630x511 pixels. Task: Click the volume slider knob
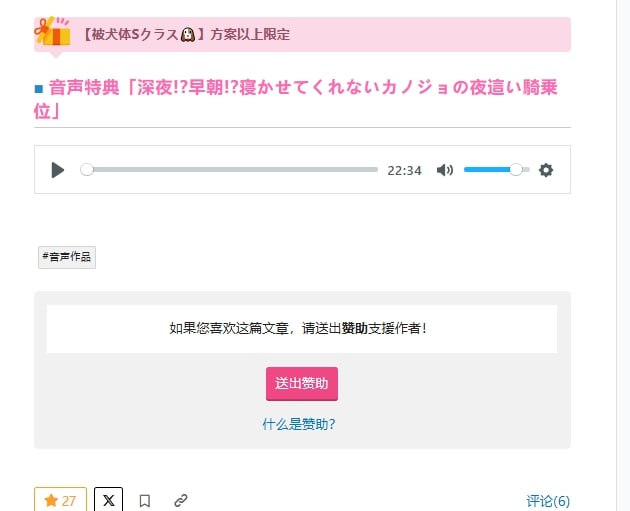click(x=516, y=170)
